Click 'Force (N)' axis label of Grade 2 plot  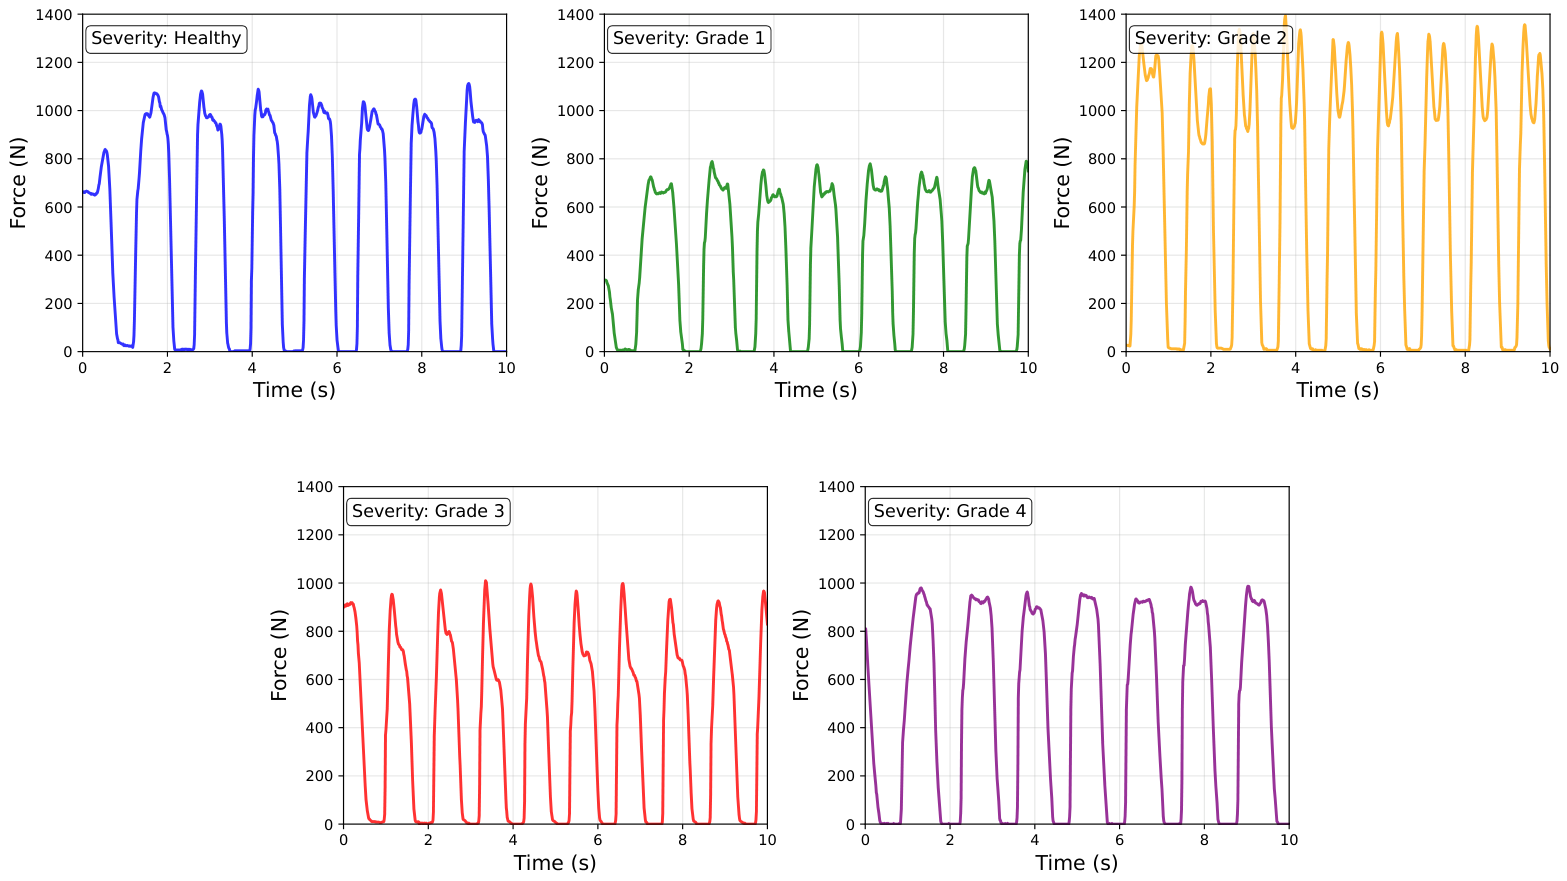point(1063,183)
